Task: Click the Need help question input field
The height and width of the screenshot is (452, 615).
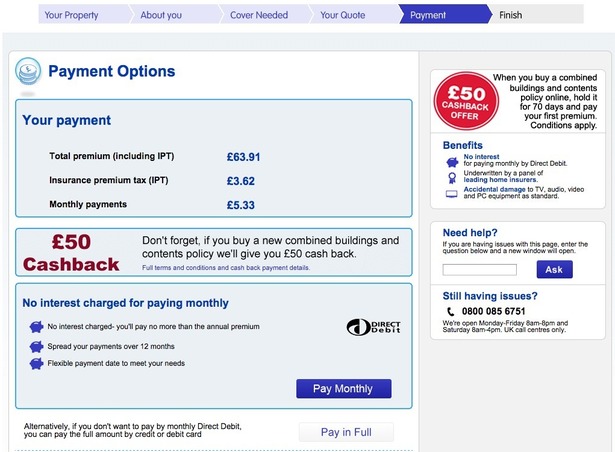Action: click(479, 270)
